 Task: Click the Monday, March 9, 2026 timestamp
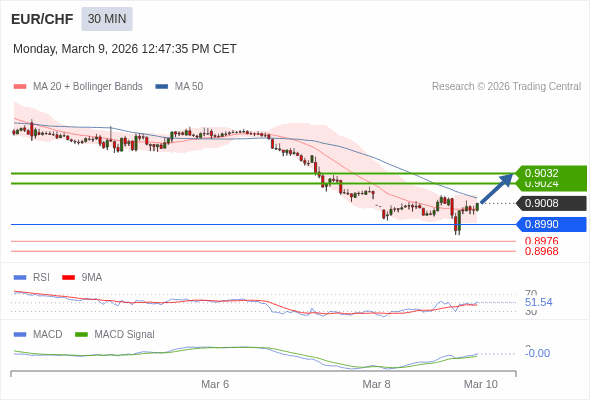pyautogui.click(x=125, y=49)
